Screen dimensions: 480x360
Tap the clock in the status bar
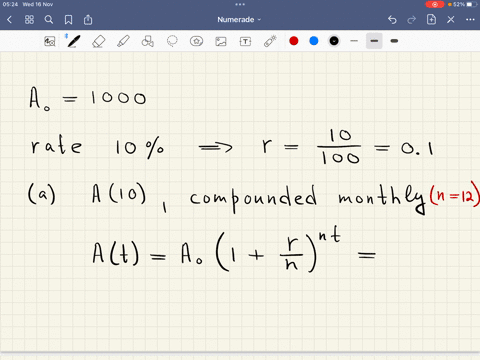[x=10, y=4]
